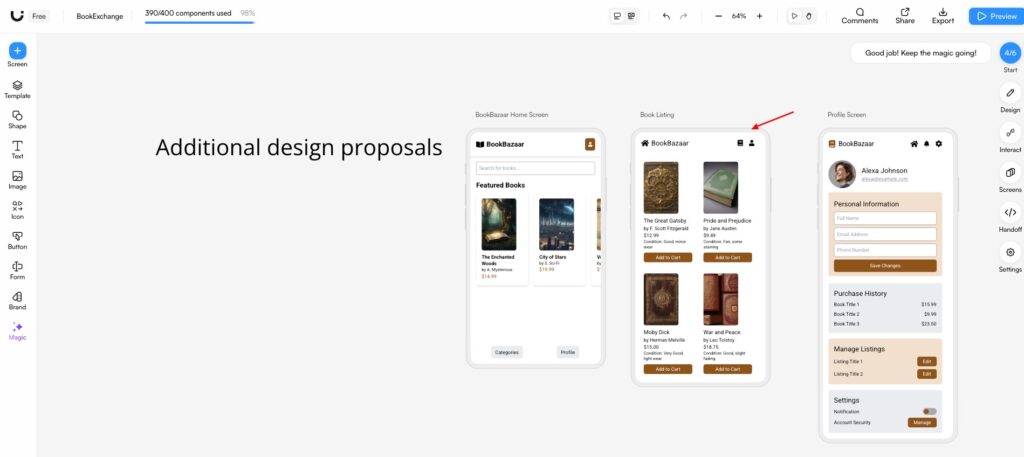Zoom in with the plus button
This screenshot has width=1024, height=457.
760,16
